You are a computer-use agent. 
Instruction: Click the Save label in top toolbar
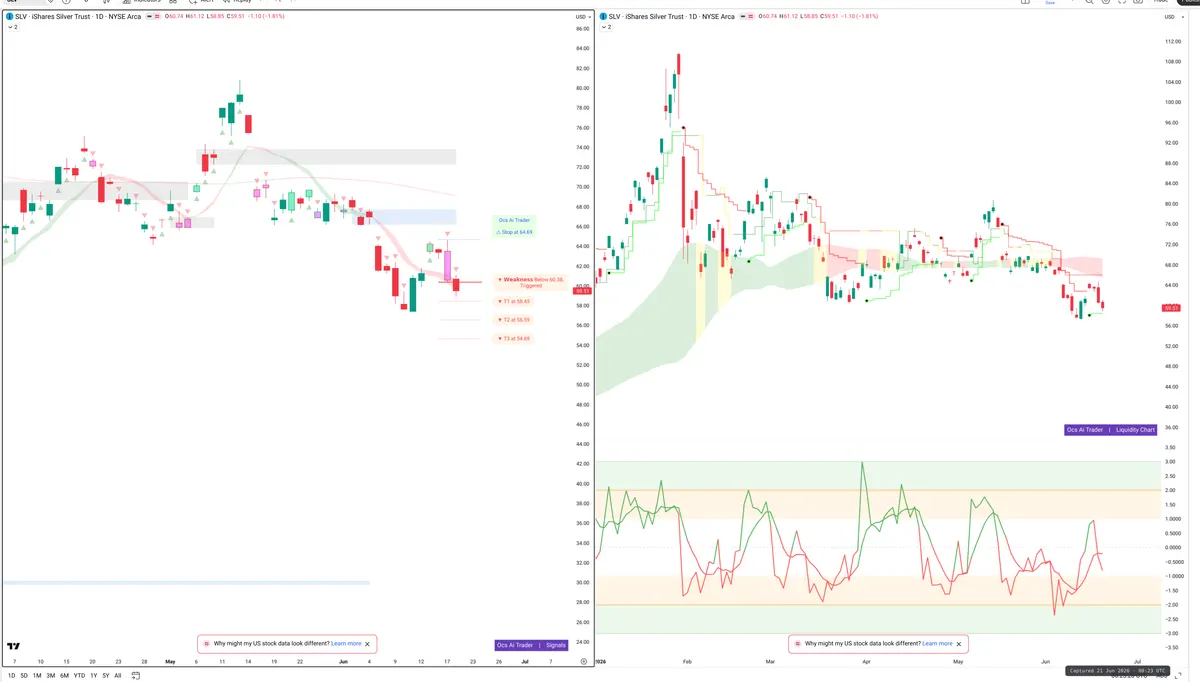(1050, 3)
